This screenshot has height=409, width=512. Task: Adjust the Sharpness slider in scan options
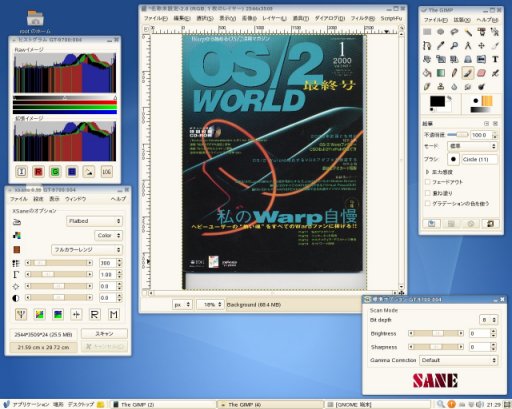tap(436, 347)
